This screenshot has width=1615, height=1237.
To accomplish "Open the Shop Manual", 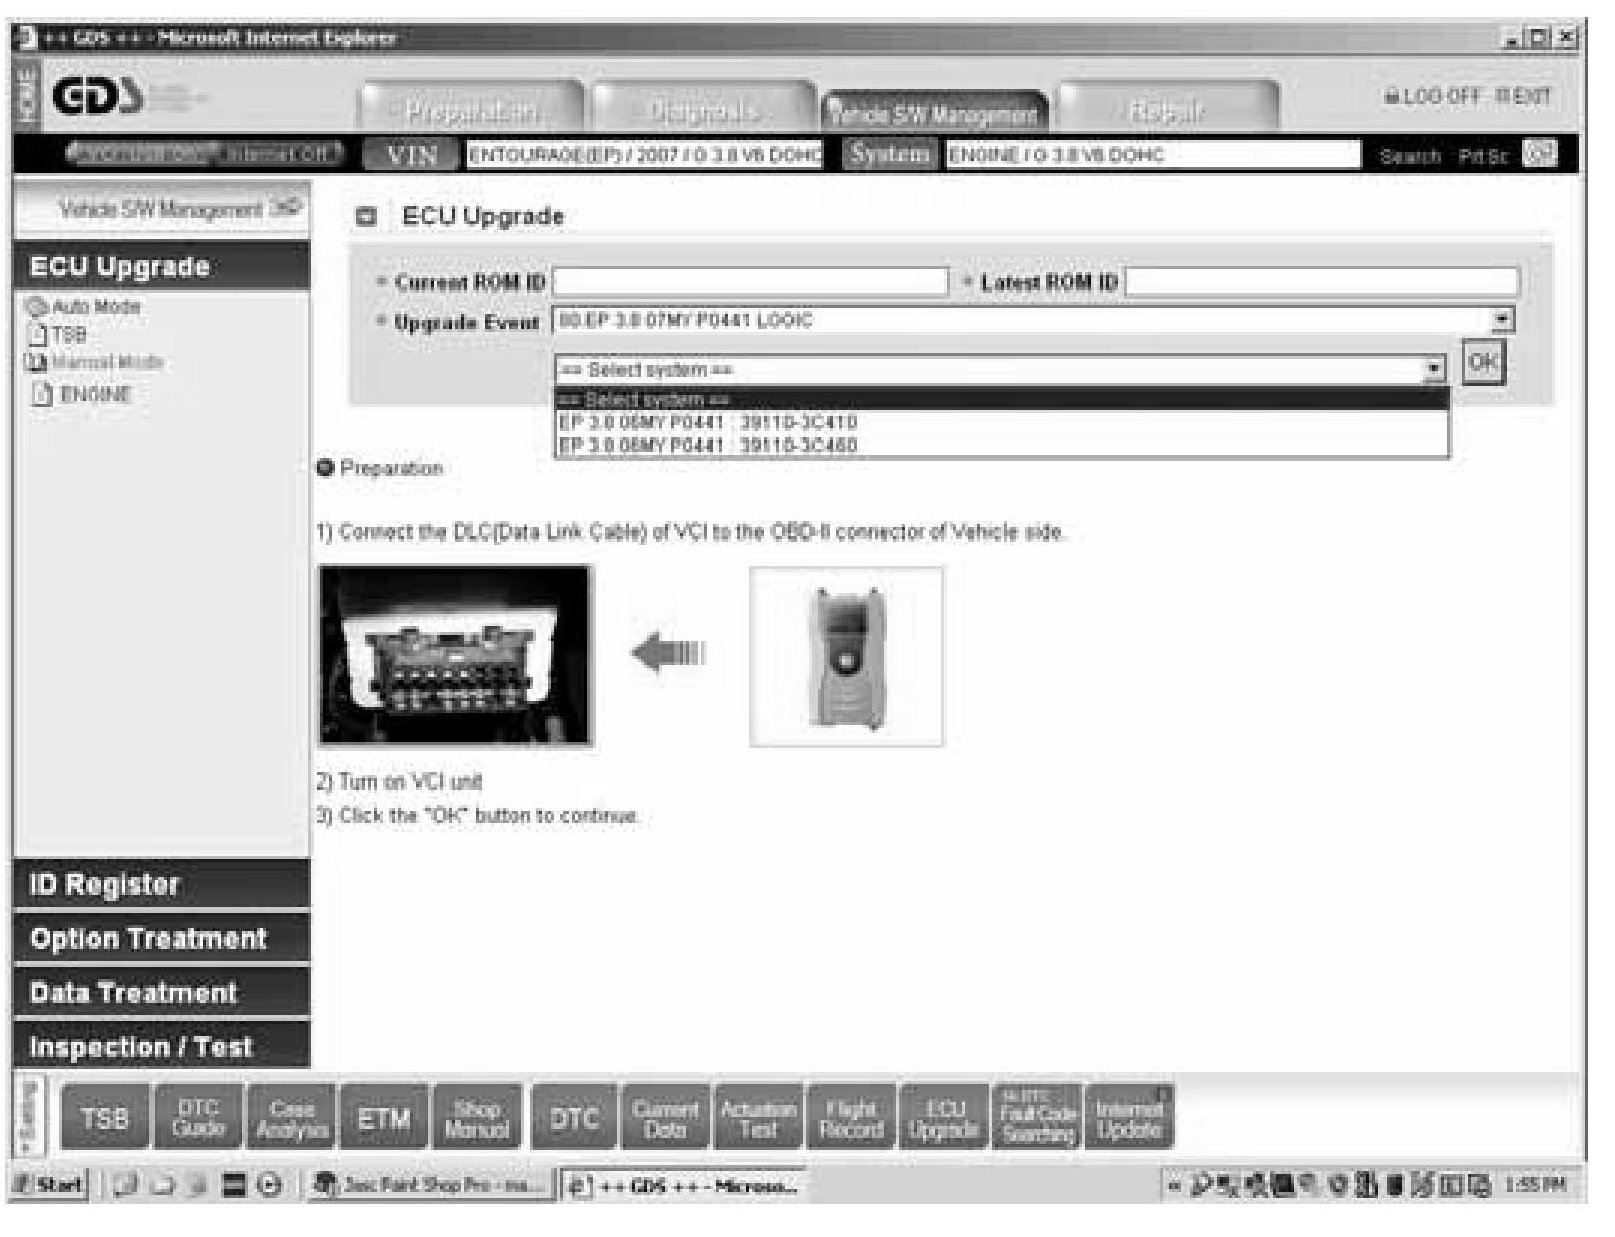I will [477, 1118].
